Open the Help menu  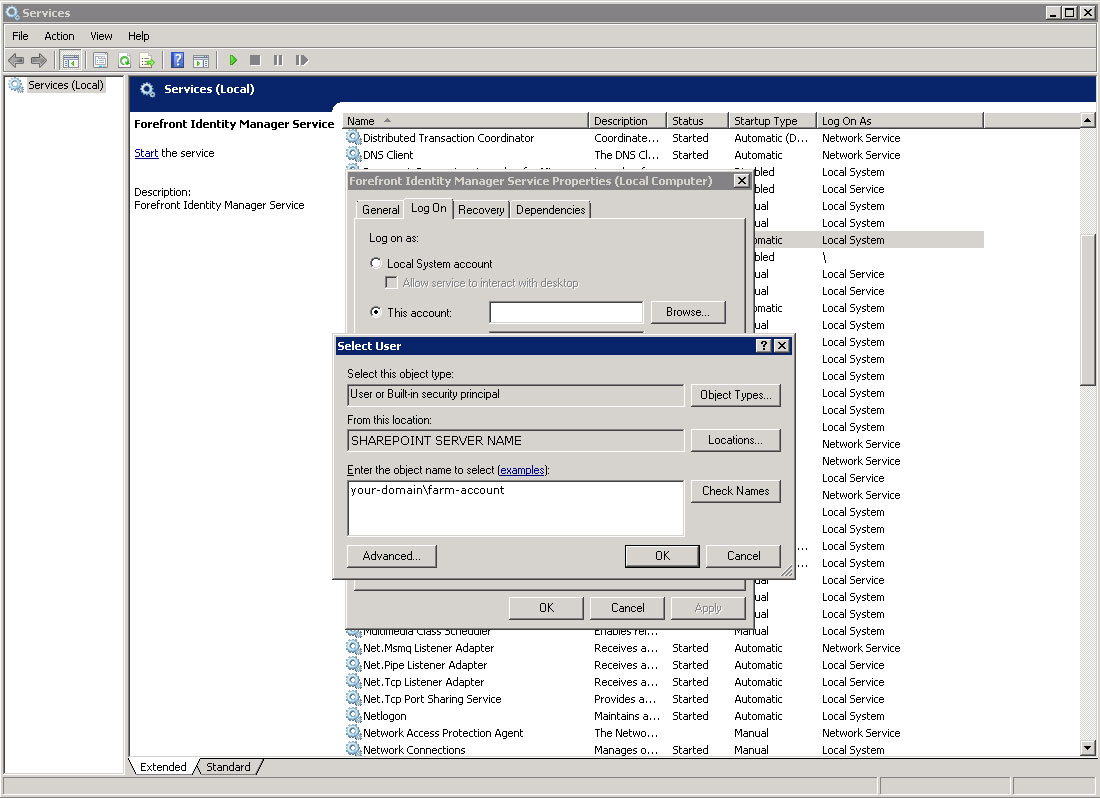pos(138,36)
